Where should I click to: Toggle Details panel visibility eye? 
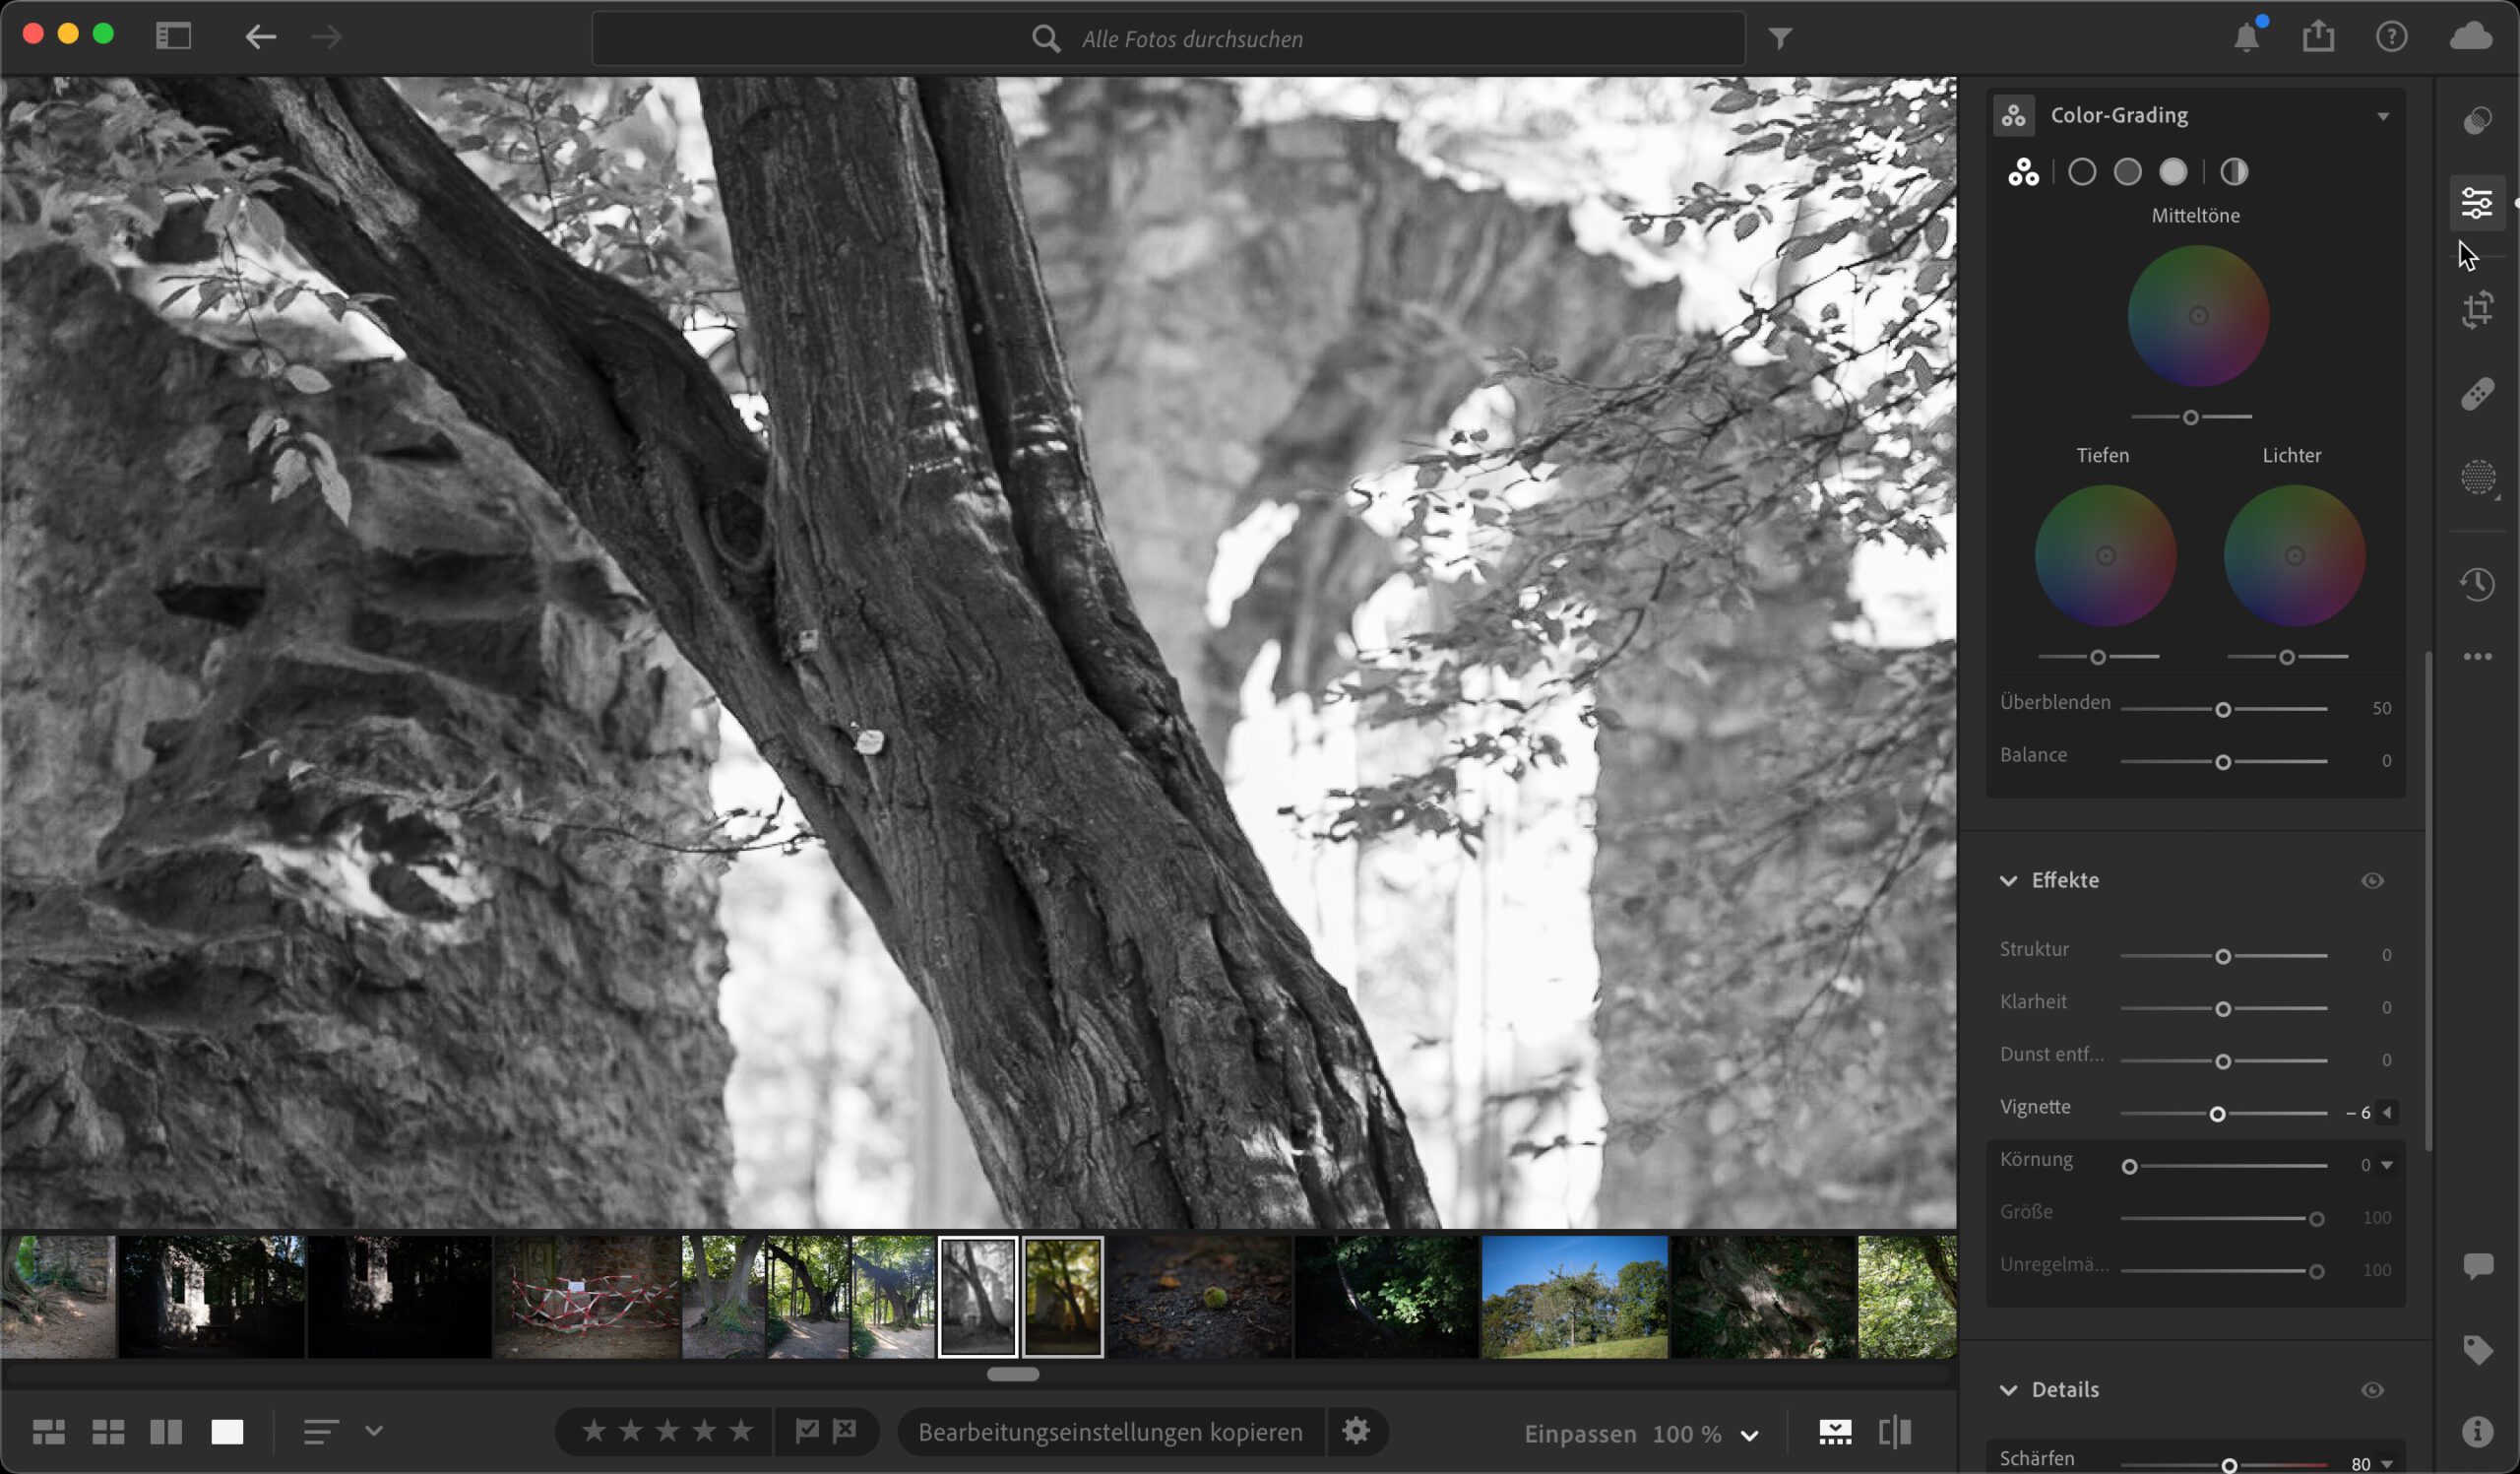click(2372, 1390)
